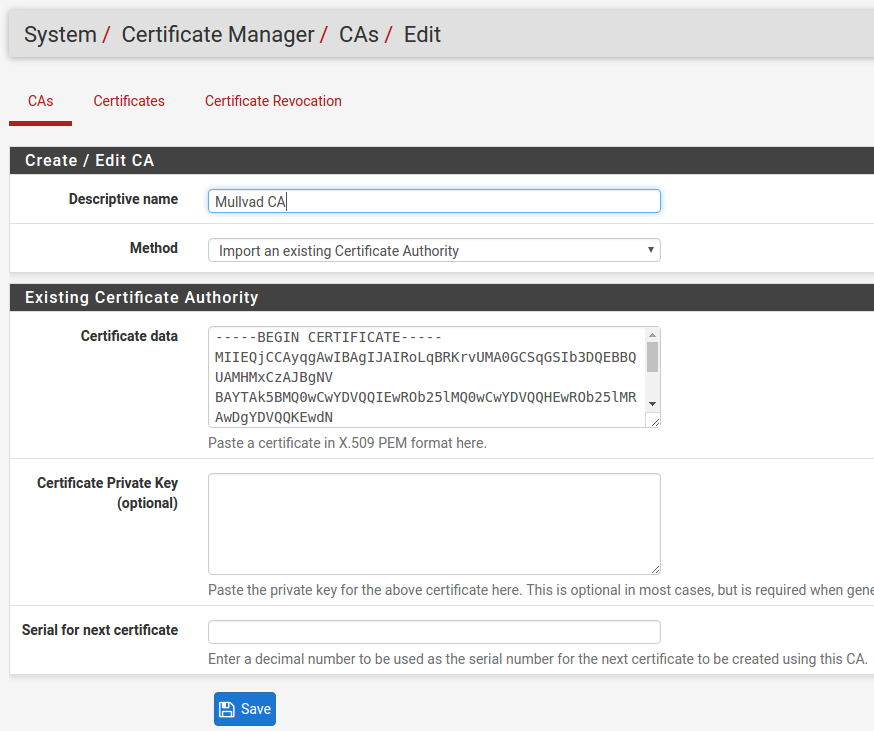Screen dimensions: 874x731
Task: Click the Save button
Action: pos(244,709)
